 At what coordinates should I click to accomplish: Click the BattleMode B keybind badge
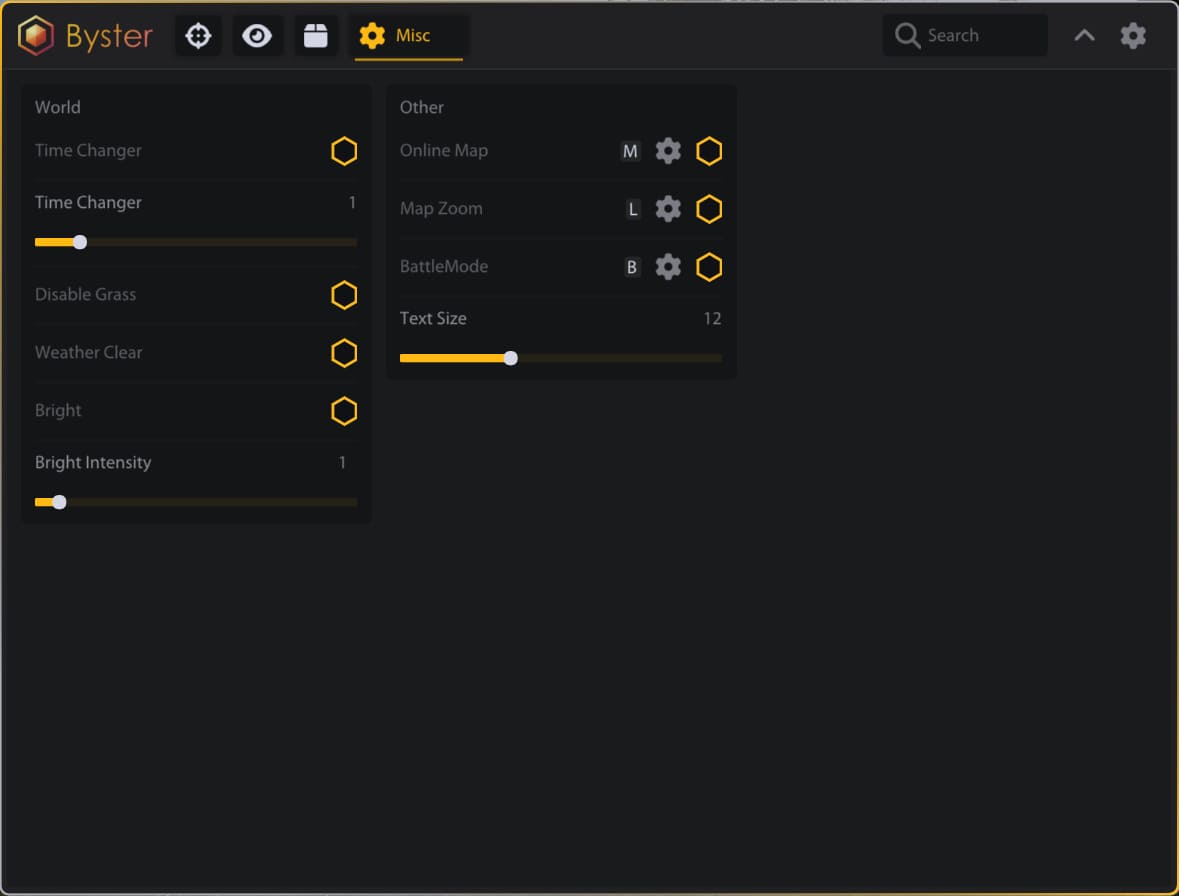click(631, 267)
